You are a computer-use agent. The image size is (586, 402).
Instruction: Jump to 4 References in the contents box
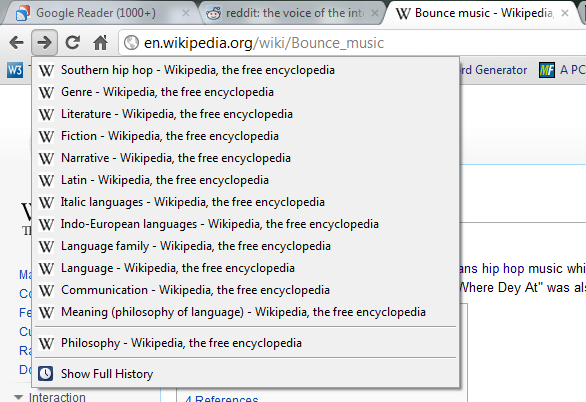point(222,399)
